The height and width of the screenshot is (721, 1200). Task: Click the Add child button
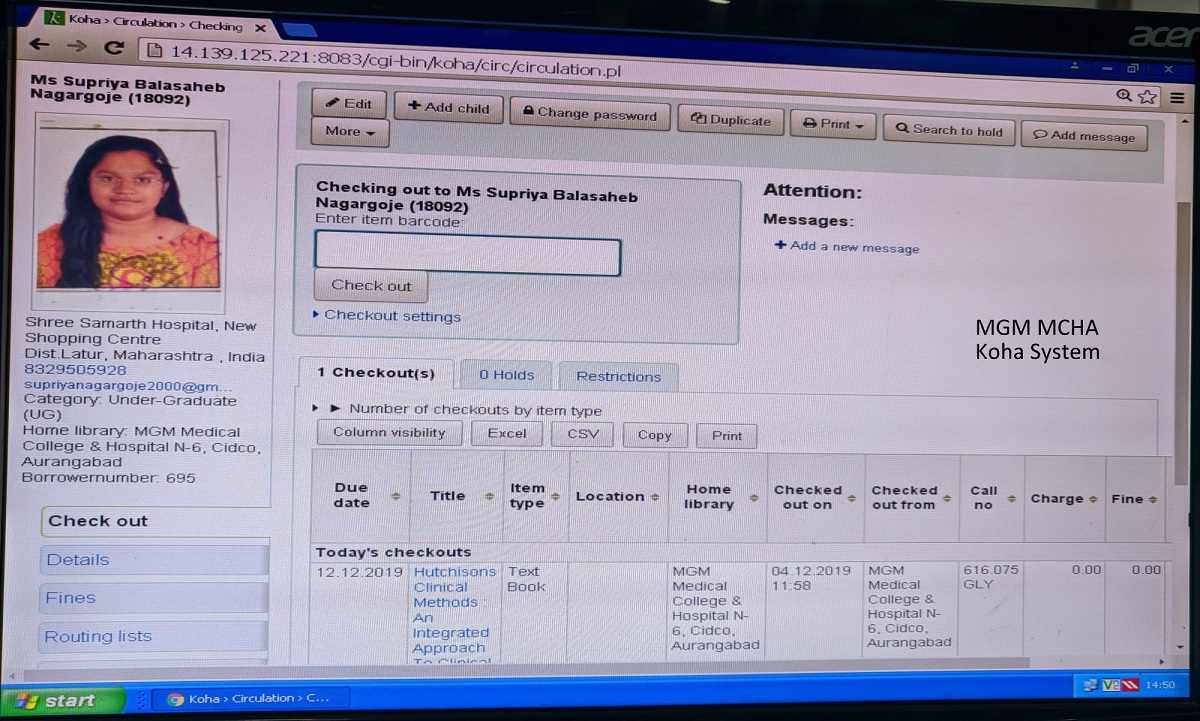[x=449, y=108]
